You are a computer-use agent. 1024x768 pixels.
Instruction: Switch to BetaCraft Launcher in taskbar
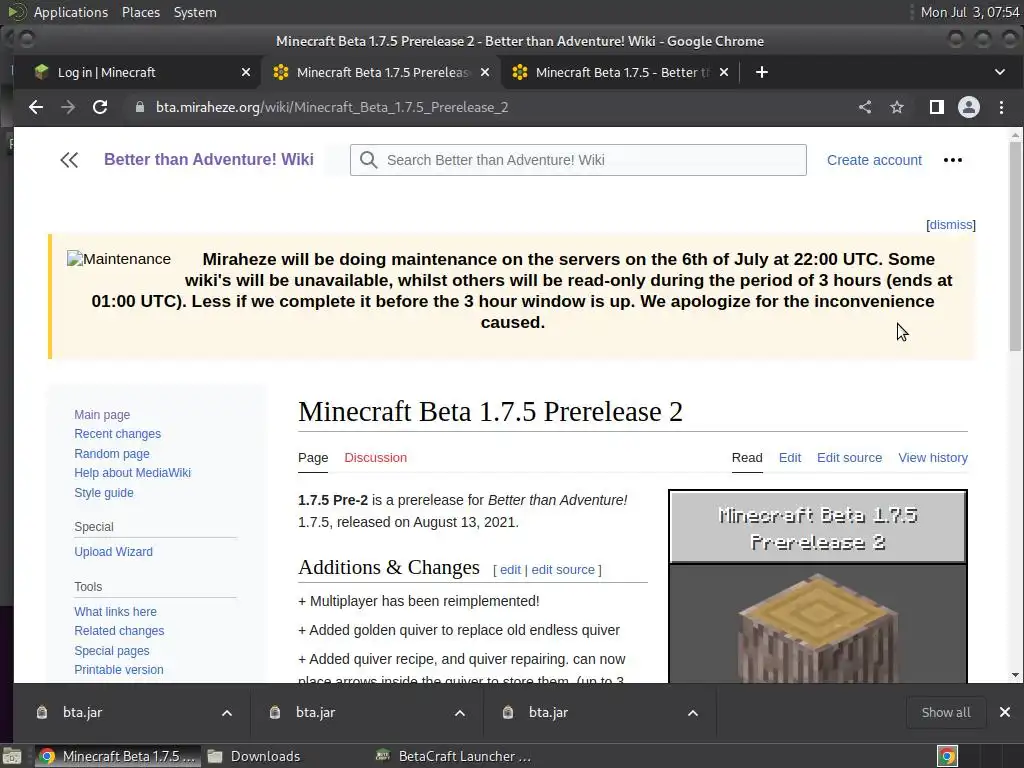tap(455, 756)
